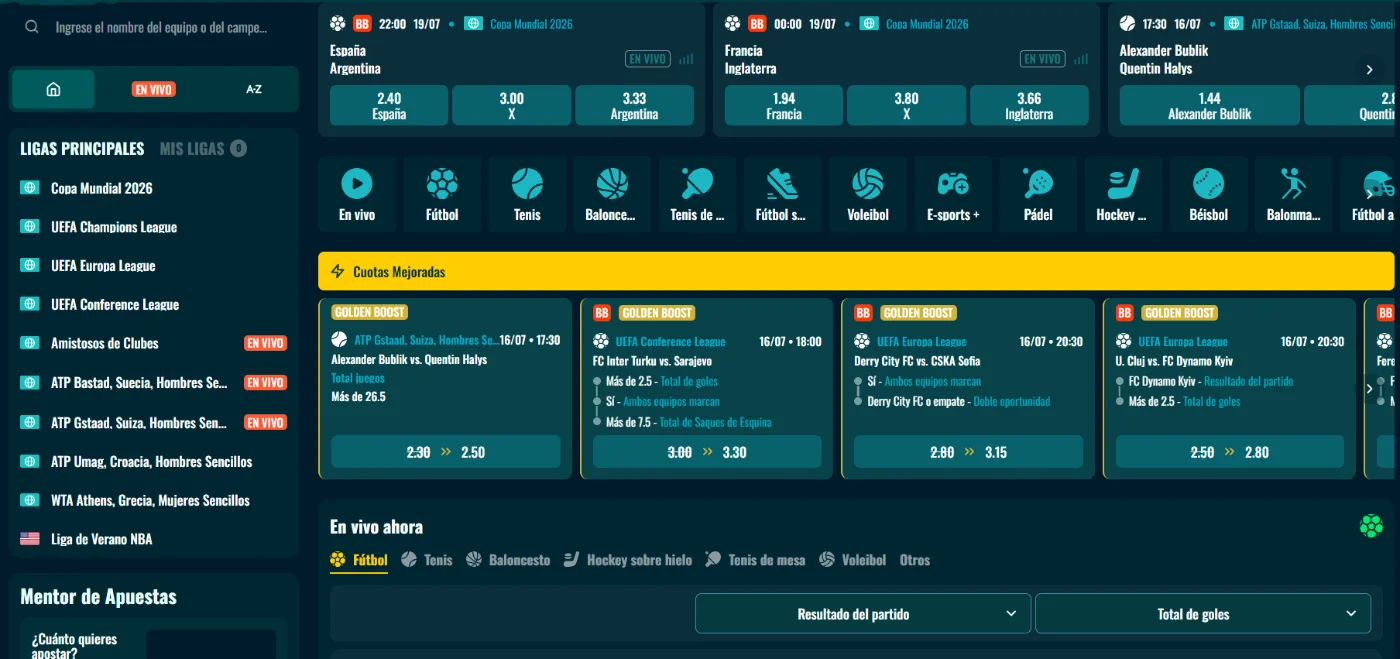Open the MIS LIGAS tab
Viewport: 1400px width, 659px height.
click(x=203, y=149)
